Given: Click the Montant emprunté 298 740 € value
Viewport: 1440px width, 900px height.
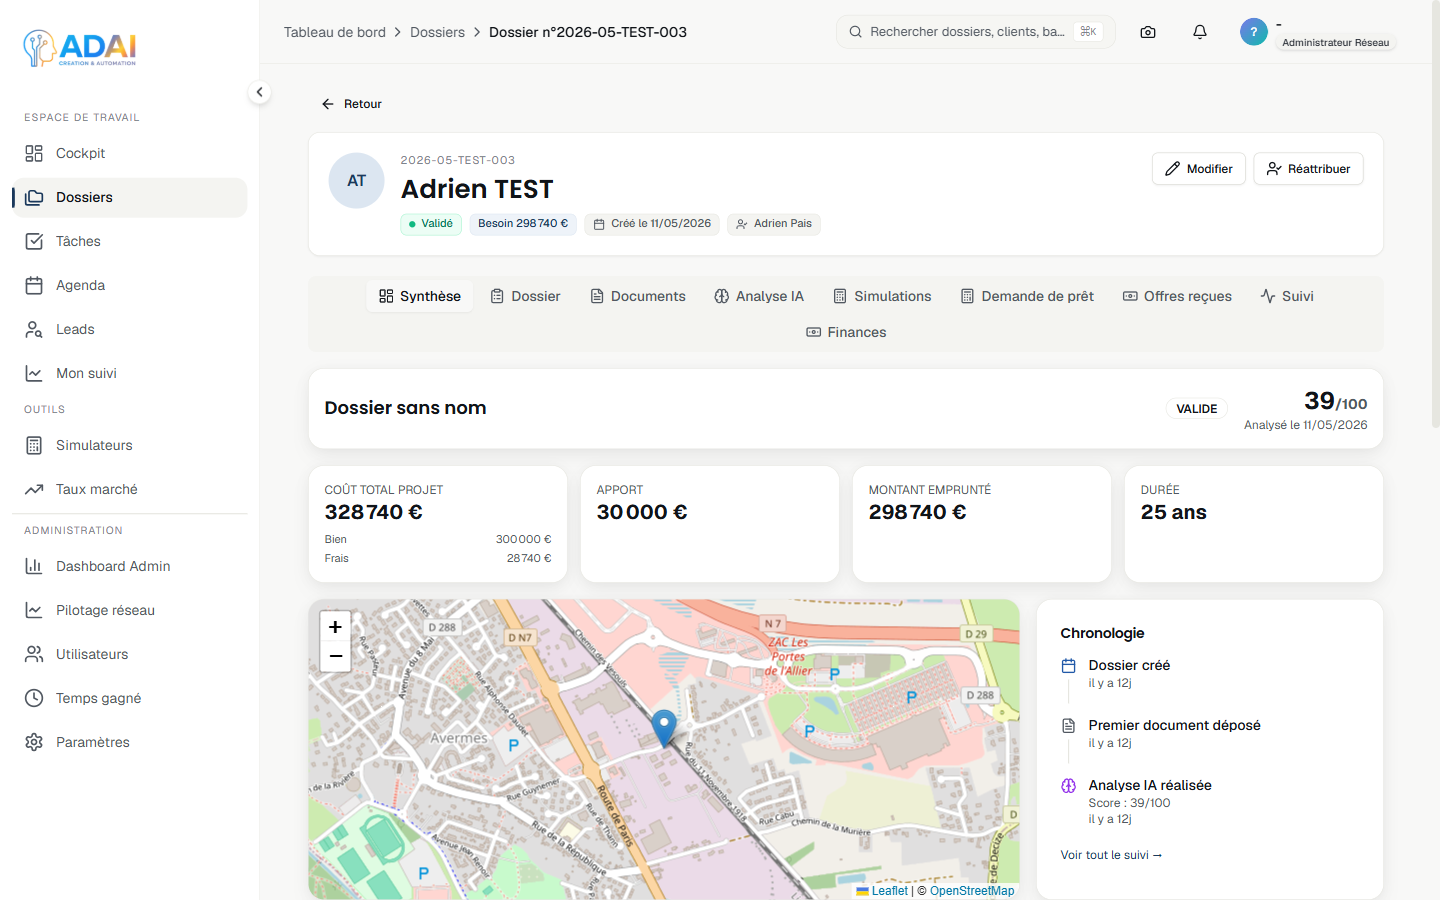Looking at the screenshot, I should click(x=917, y=512).
